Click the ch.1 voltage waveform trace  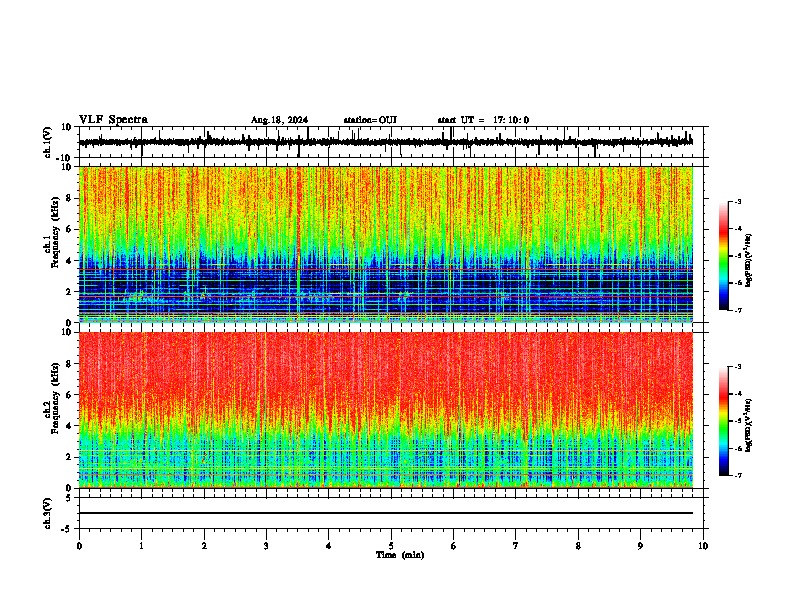(x=385, y=142)
